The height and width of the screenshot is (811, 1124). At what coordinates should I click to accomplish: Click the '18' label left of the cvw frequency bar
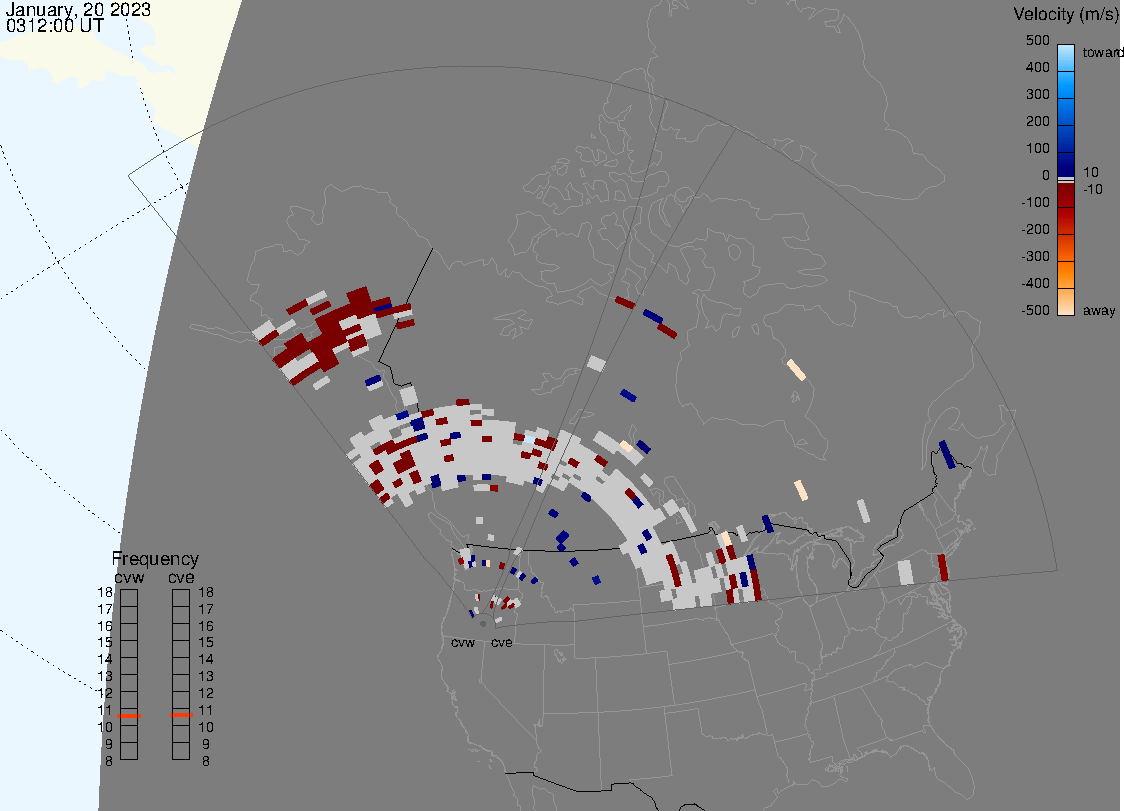click(x=105, y=592)
